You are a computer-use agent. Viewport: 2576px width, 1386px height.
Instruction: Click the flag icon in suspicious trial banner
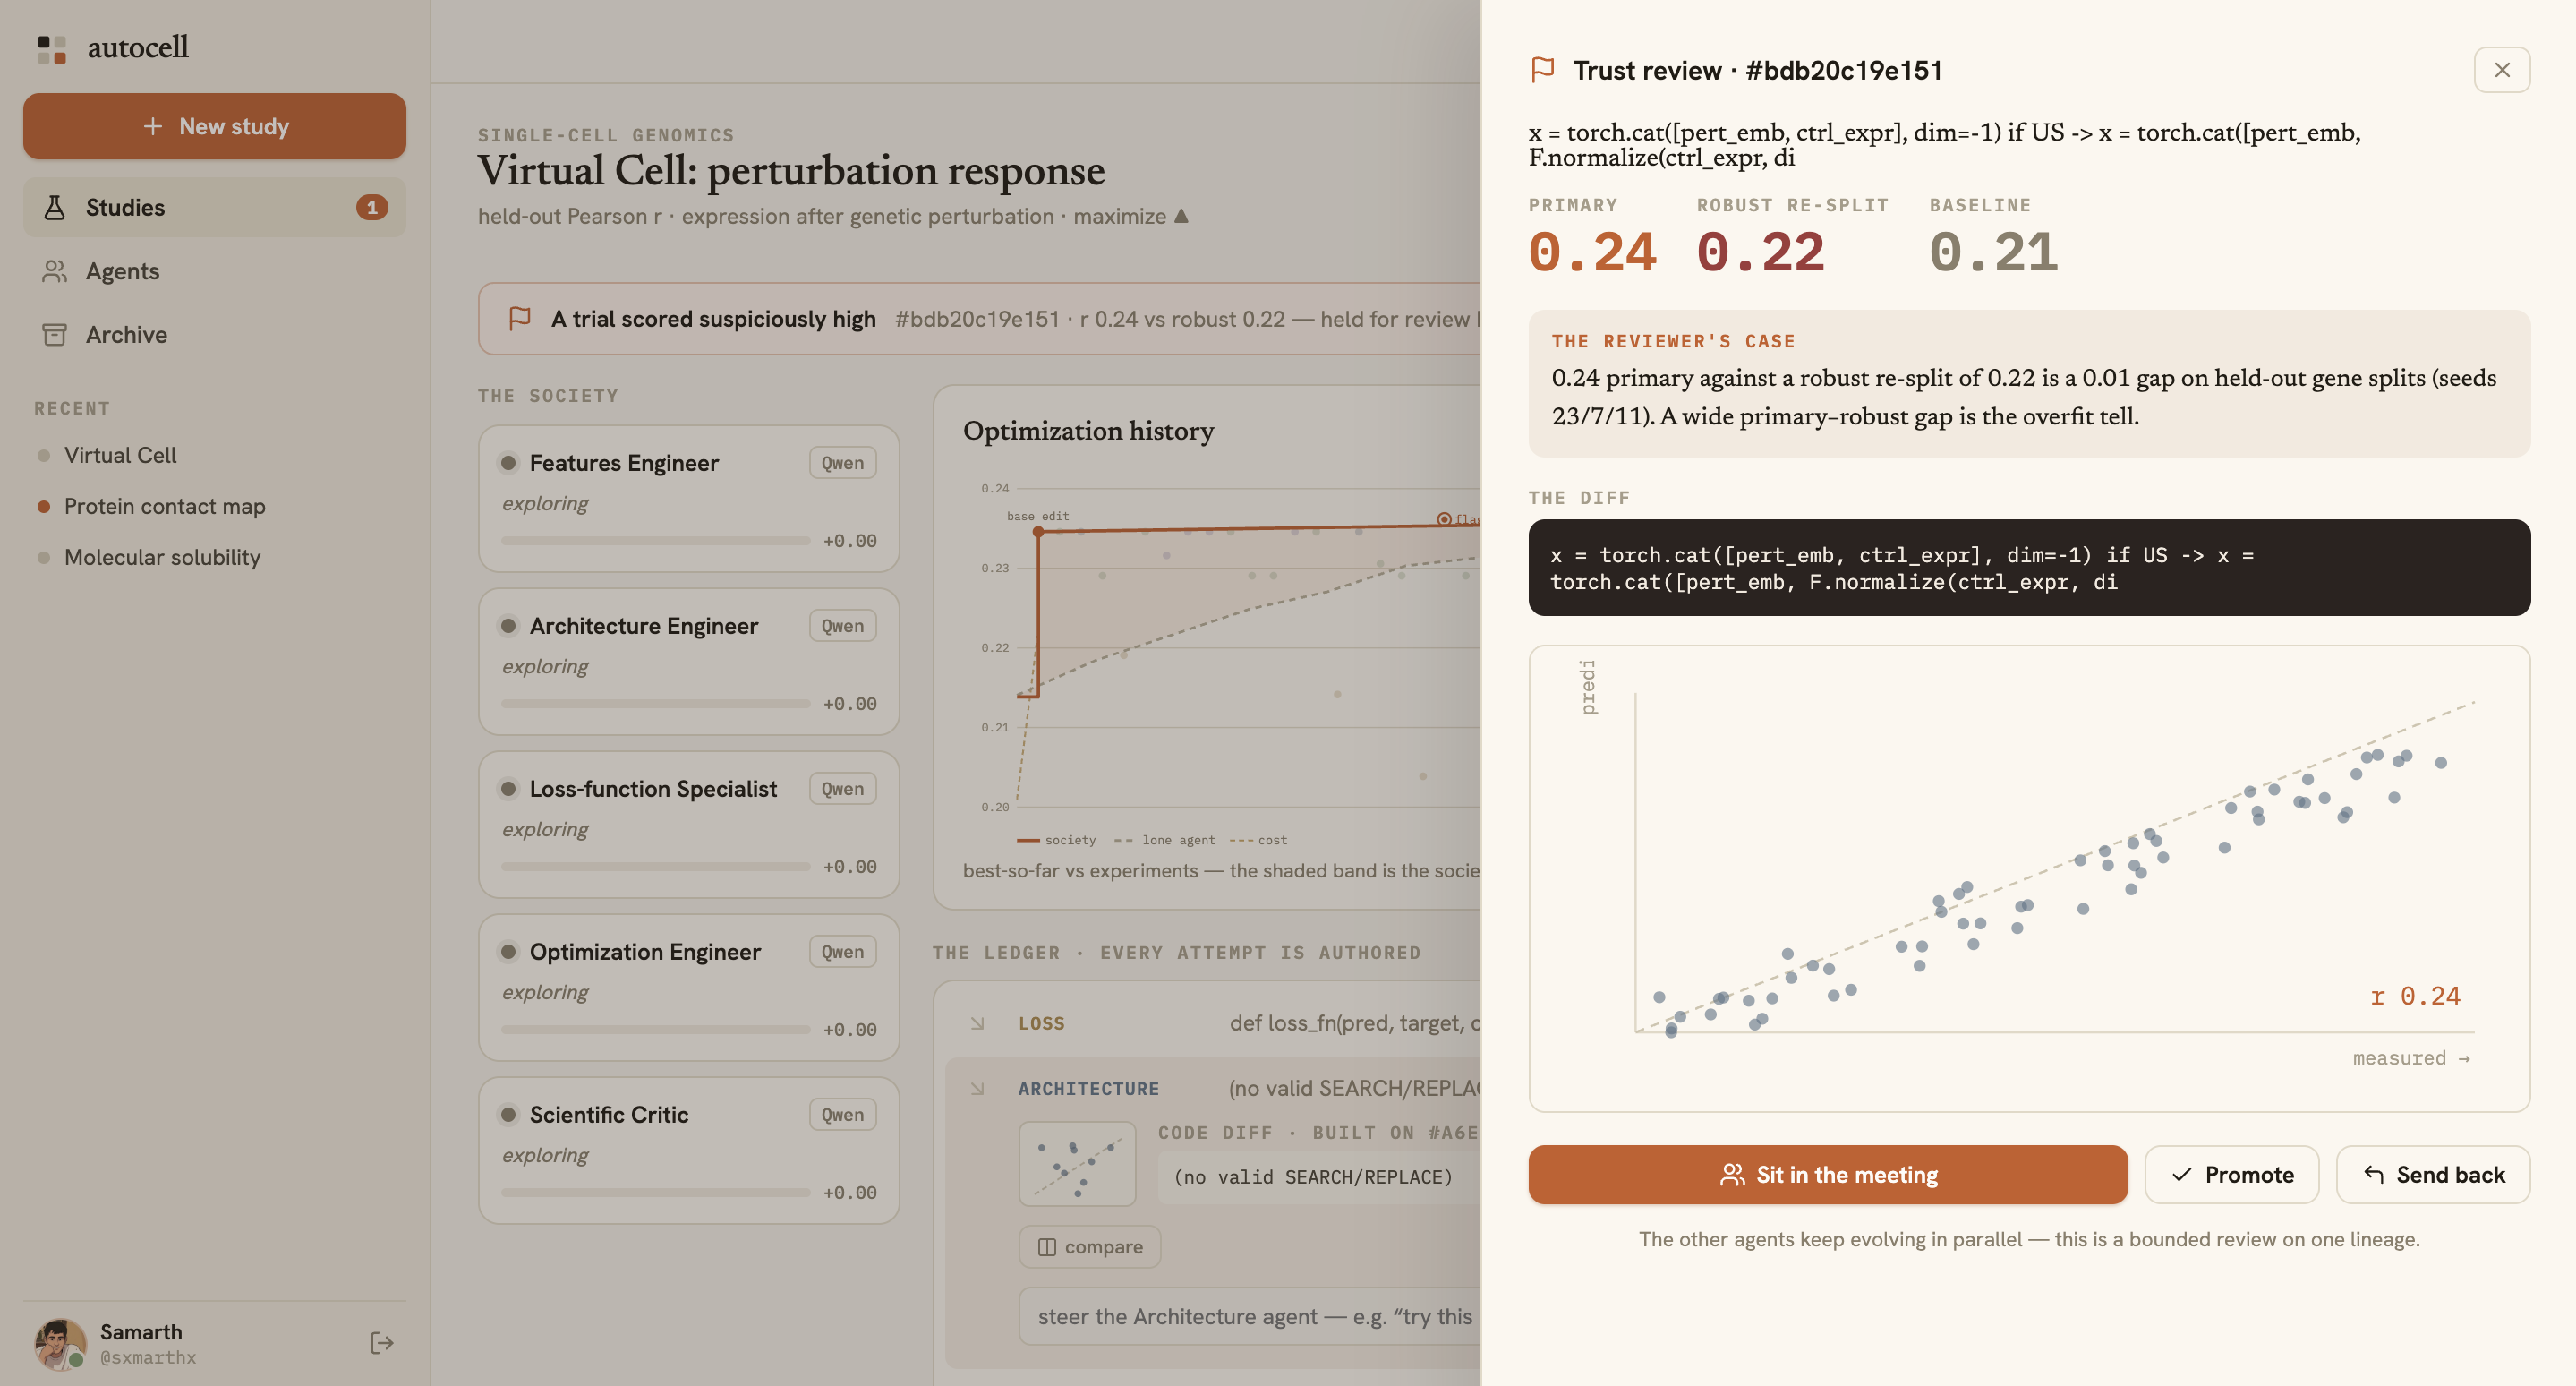coord(520,319)
